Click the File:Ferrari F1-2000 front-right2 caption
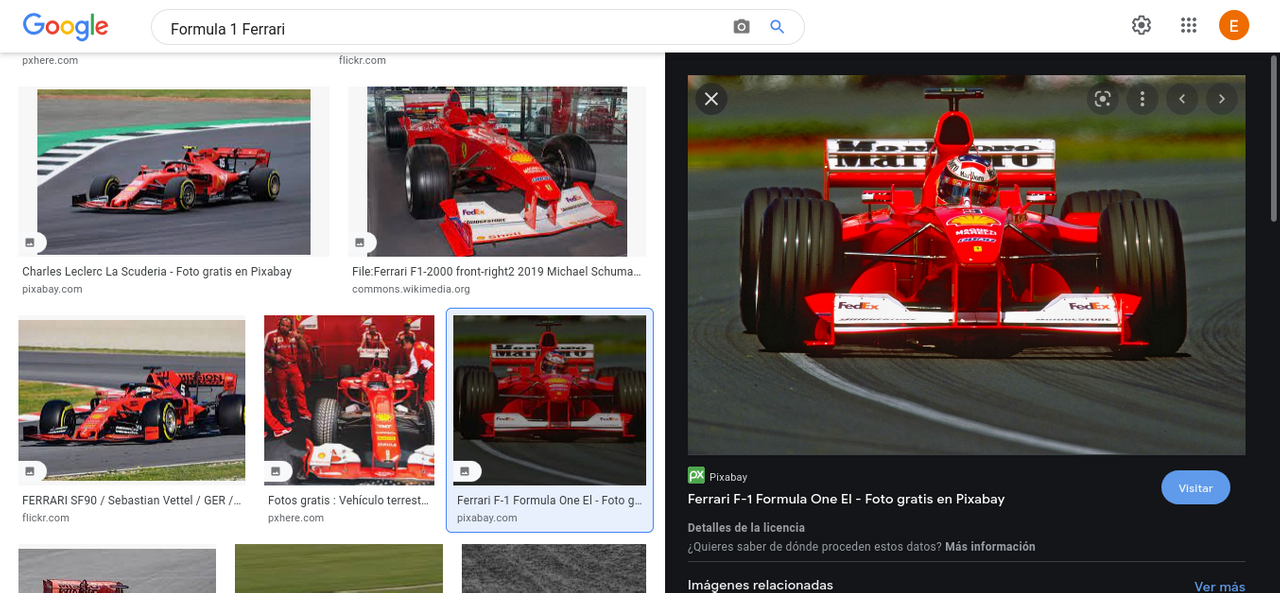 point(496,272)
